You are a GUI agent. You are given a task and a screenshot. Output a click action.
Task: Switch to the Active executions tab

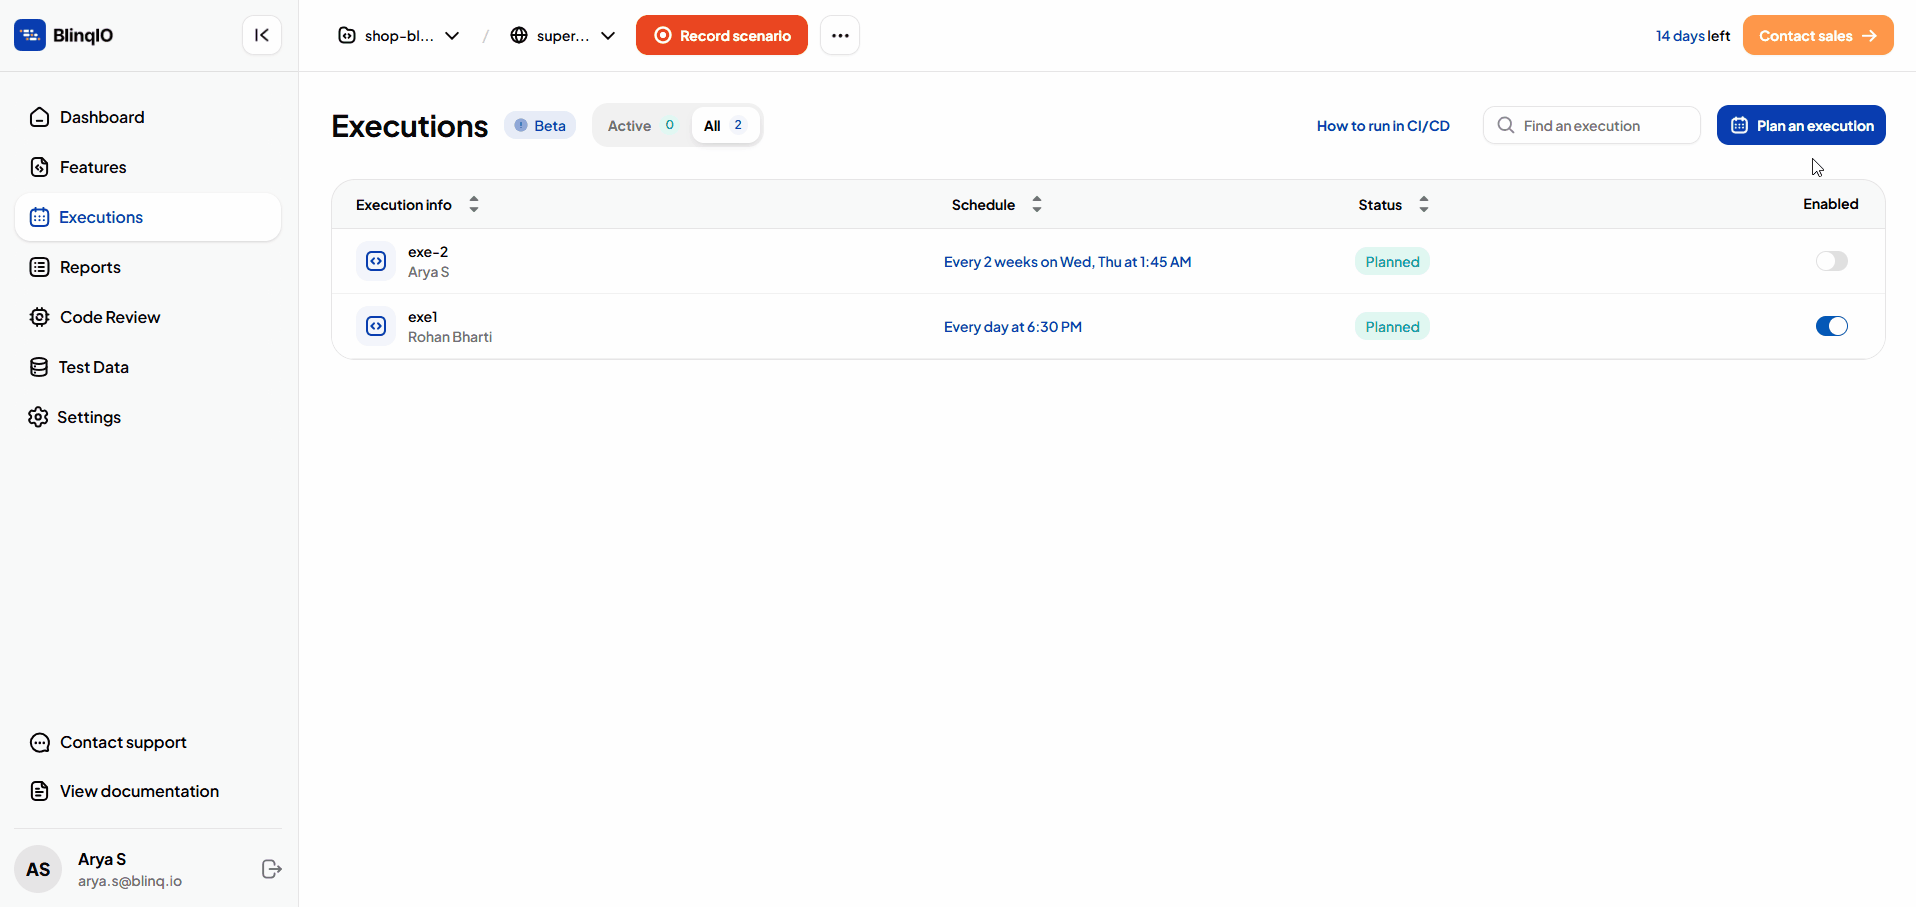pos(640,125)
